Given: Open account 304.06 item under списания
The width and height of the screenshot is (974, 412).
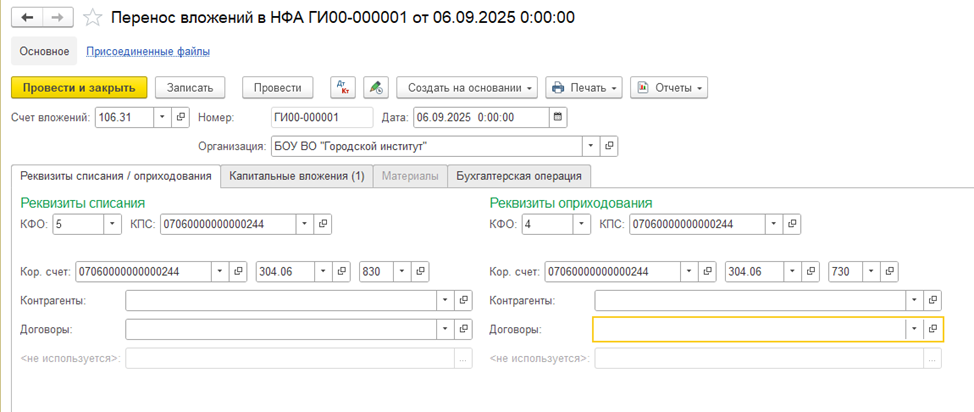Looking at the screenshot, I should pyautogui.click(x=341, y=272).
